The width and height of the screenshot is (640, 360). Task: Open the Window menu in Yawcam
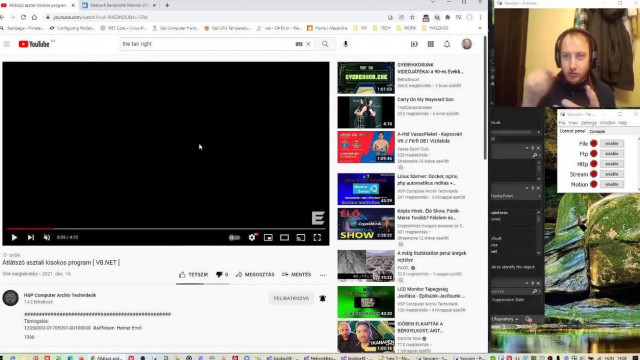click(x=607, y=122)
